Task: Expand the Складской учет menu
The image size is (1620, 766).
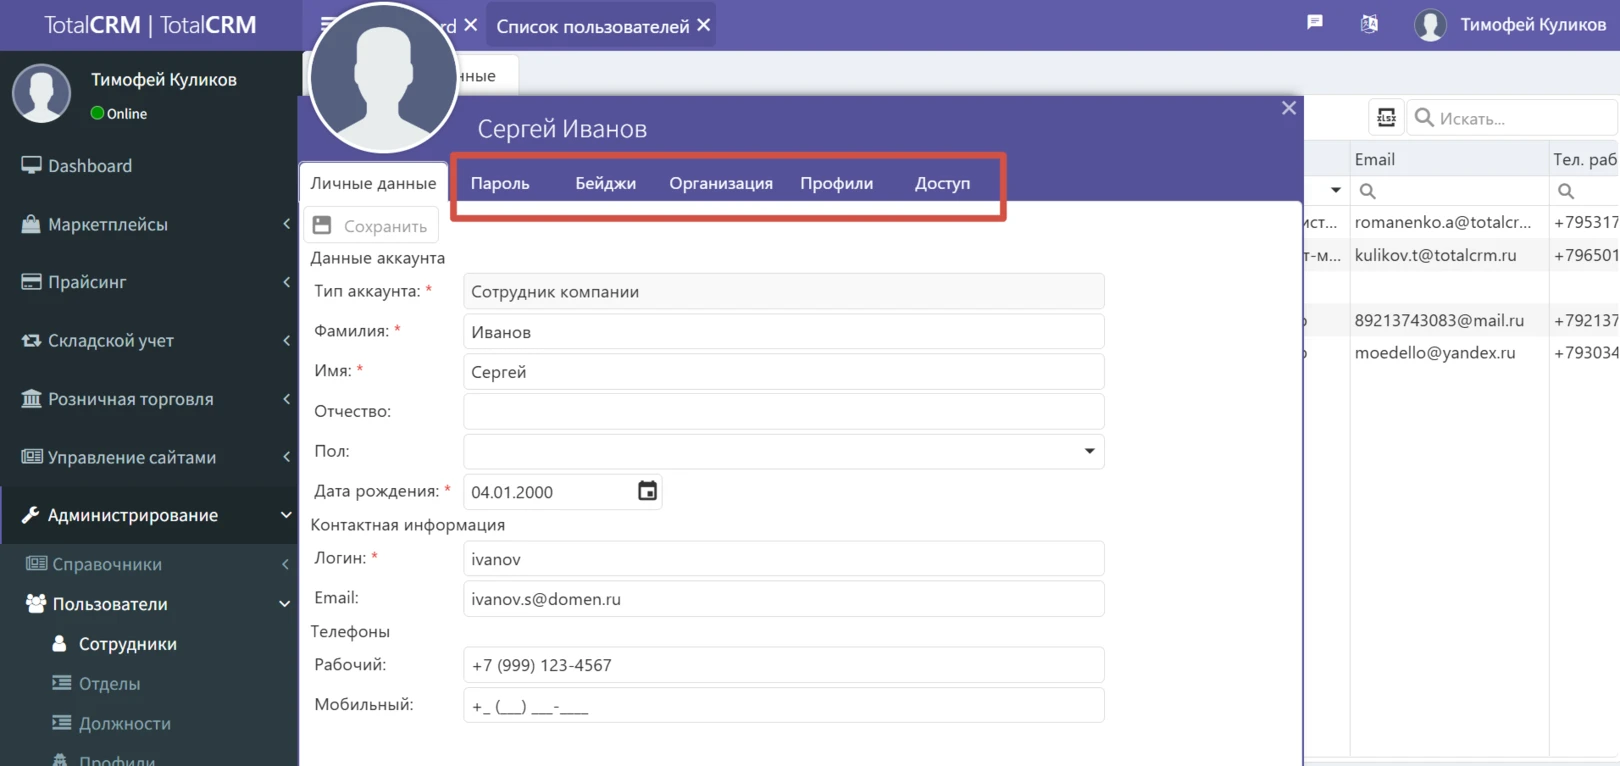Action: click(x=150, y=341)
